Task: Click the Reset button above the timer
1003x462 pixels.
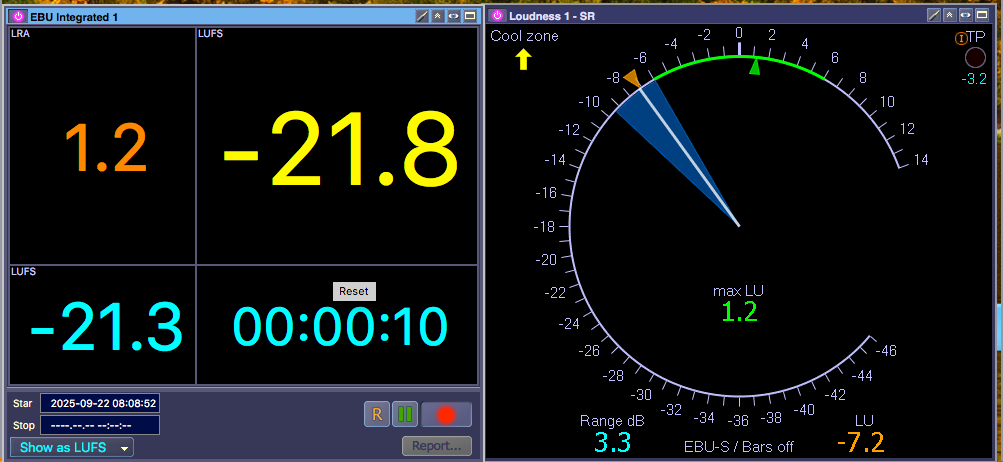Action: click(354, 291)
